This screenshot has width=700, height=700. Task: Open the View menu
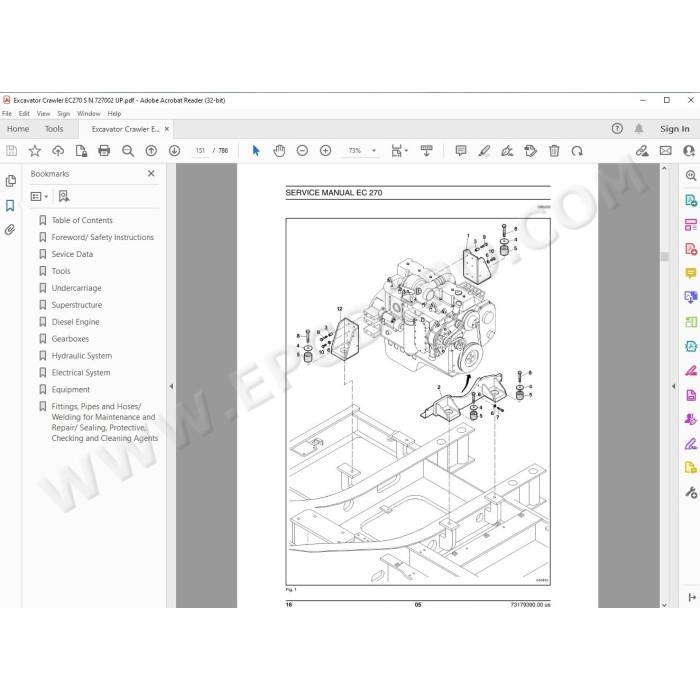(x=43, y=113)
